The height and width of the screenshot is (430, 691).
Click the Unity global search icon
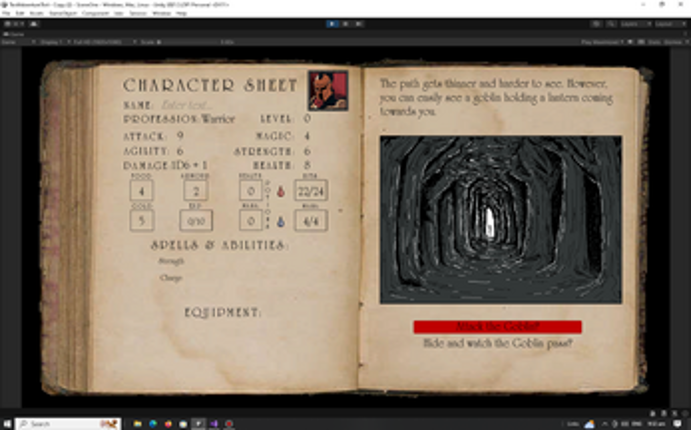point(611,24)
